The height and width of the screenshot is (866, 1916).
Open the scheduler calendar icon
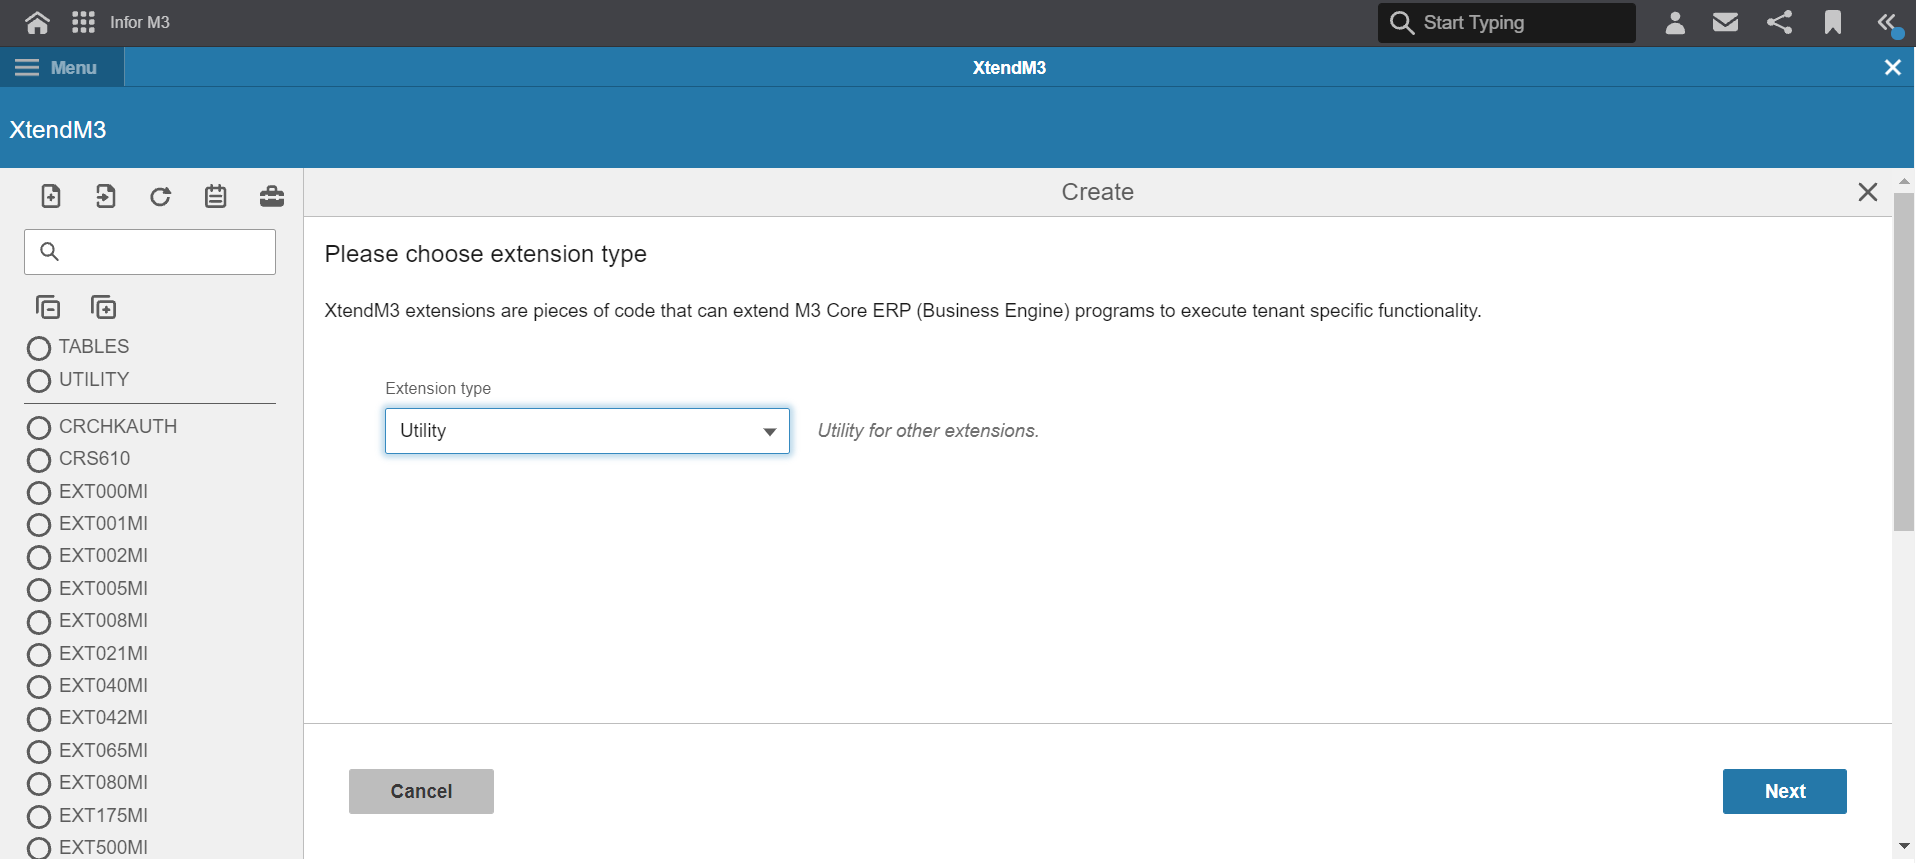tap(216, 196)
